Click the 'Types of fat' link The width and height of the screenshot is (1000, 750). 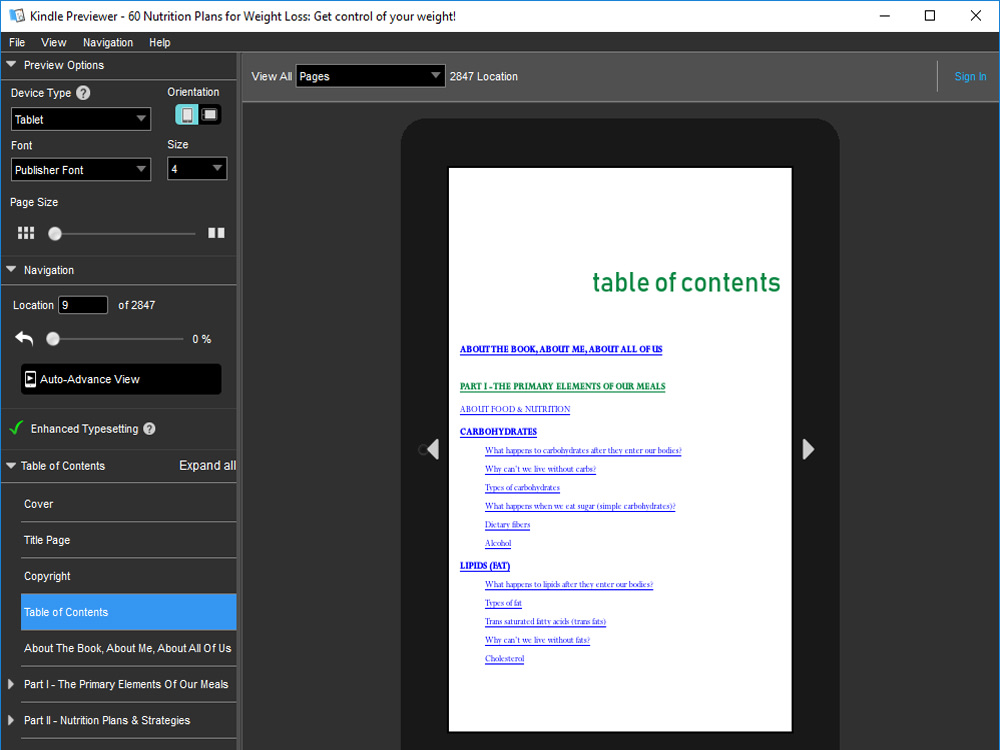503,603
